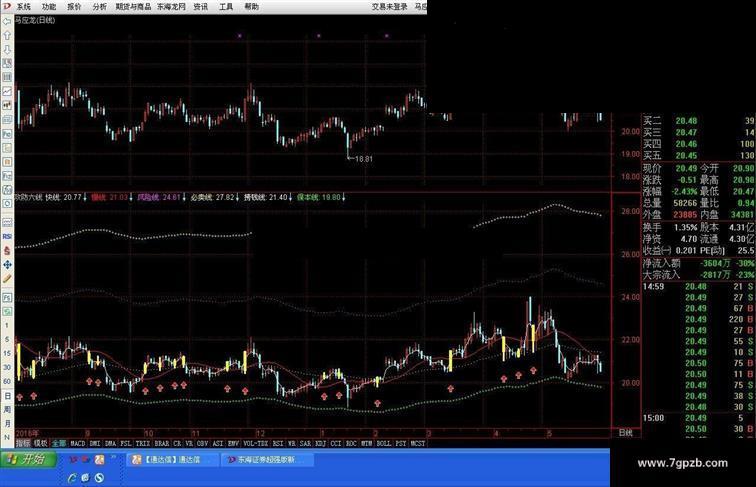The width and height of the screenshot is (756, 487).
Task: Select the 30-minute period button
Action: click(7, 367)
